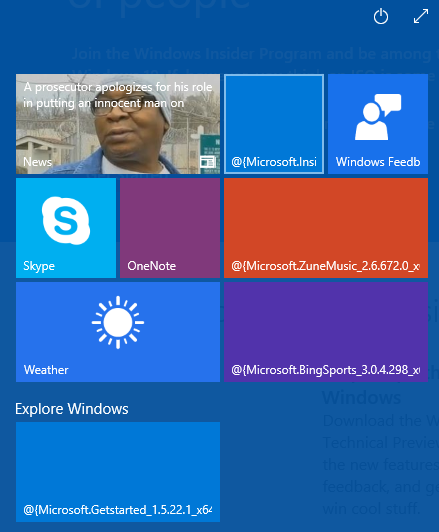The width and height of the screenshot is (439, 532).
Task: Open the Skype tile
Action: (x=66, y=228)
